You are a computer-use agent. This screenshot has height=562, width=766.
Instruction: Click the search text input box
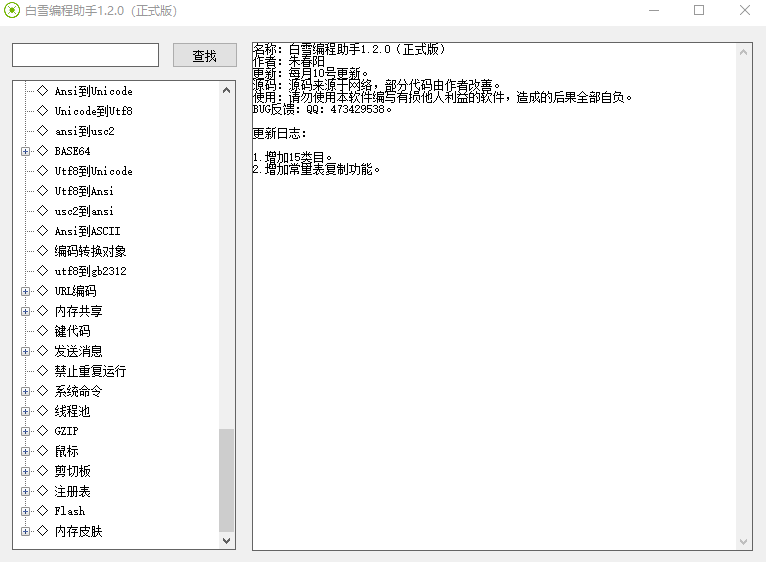(x=85, y=55)
